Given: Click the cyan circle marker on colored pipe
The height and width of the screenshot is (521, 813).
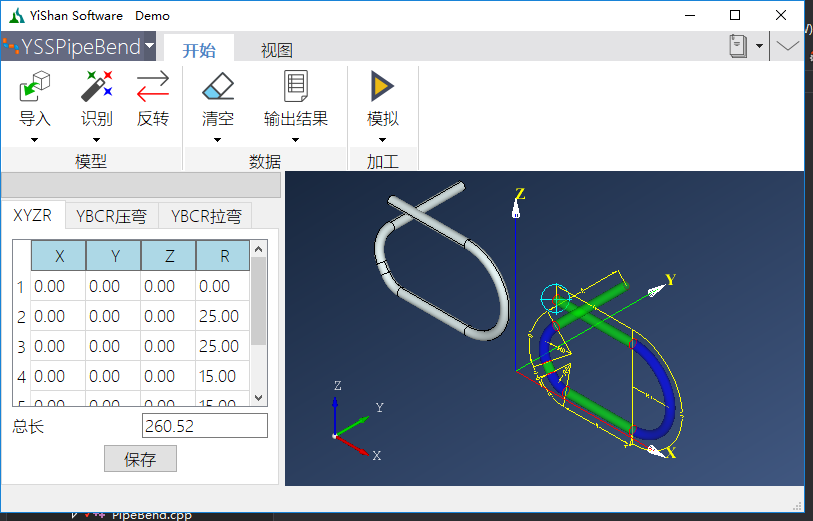Looking at the screenshot, I should (x=555, y=299).
